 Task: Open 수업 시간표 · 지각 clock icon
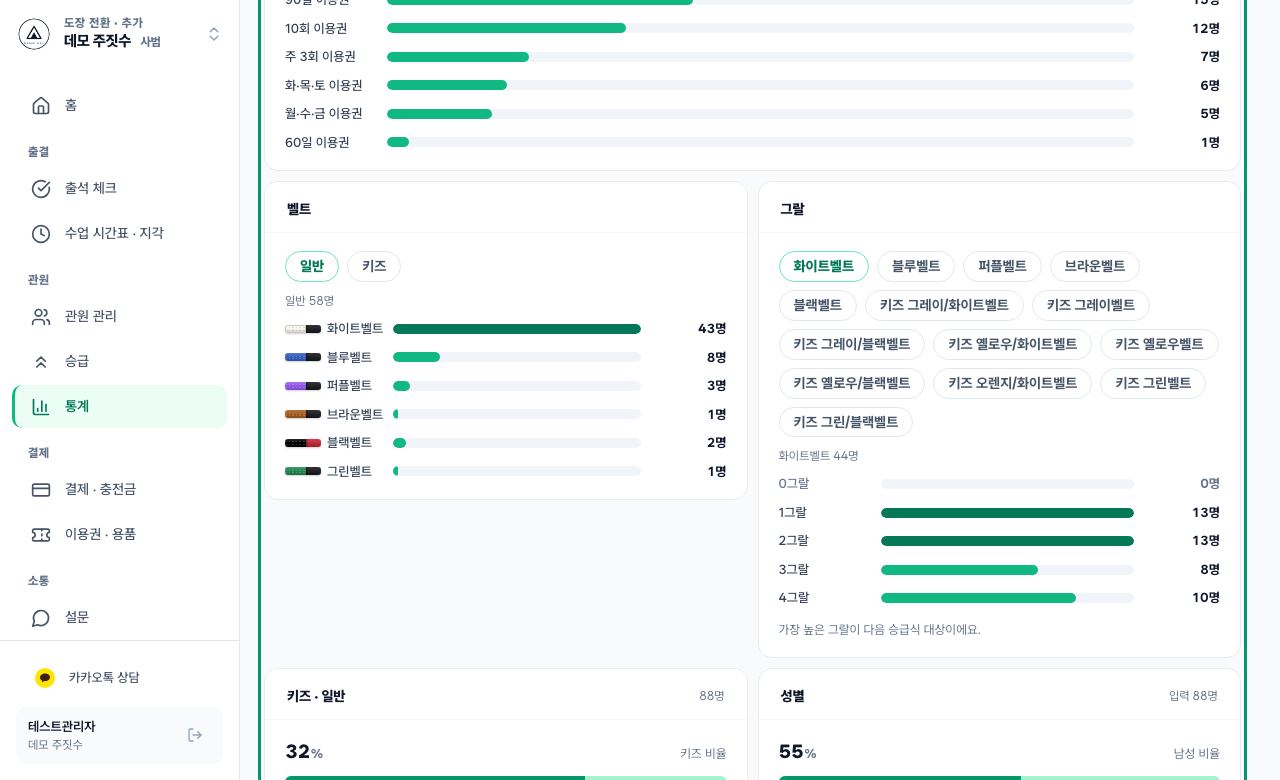[41, 233]
